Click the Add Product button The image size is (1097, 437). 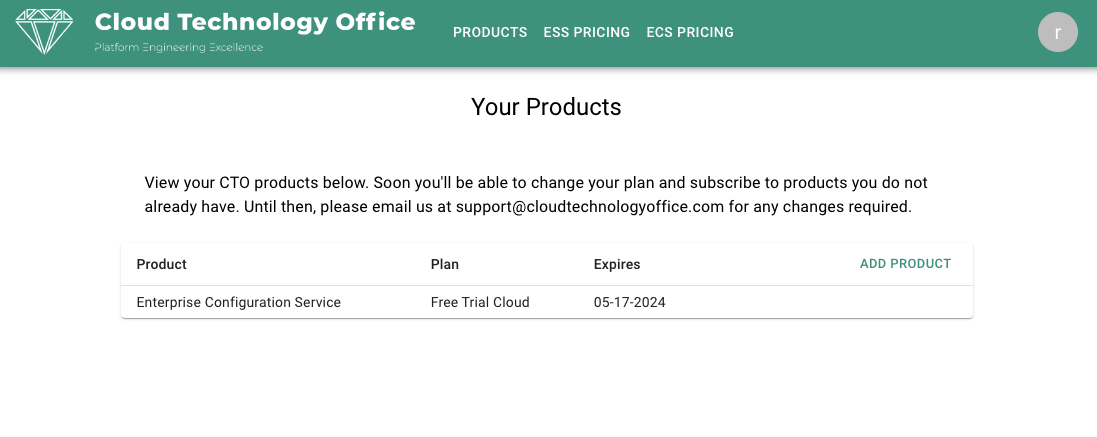(x=905, y=264)
